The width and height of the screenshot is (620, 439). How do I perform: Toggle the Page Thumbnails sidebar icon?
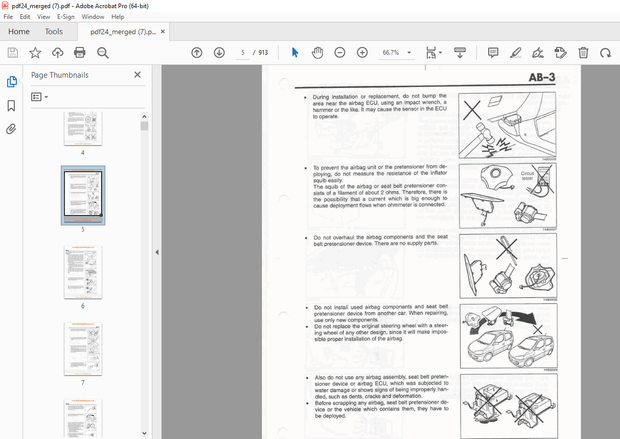point(12,82)
